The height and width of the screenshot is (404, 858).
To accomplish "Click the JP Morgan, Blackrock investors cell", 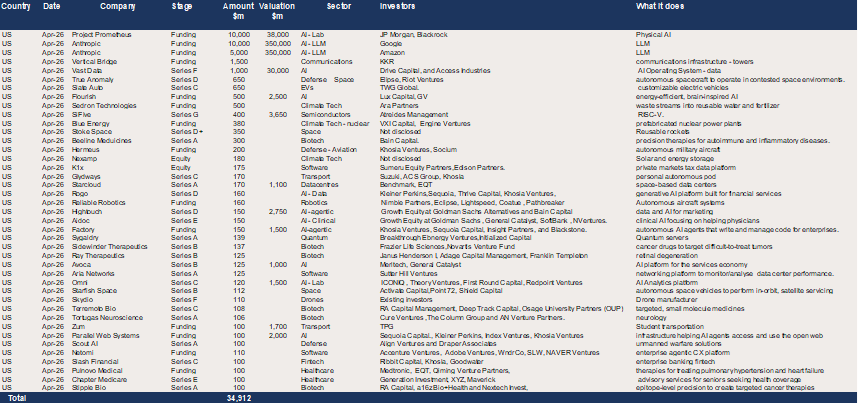I will (x=414, y=34).
